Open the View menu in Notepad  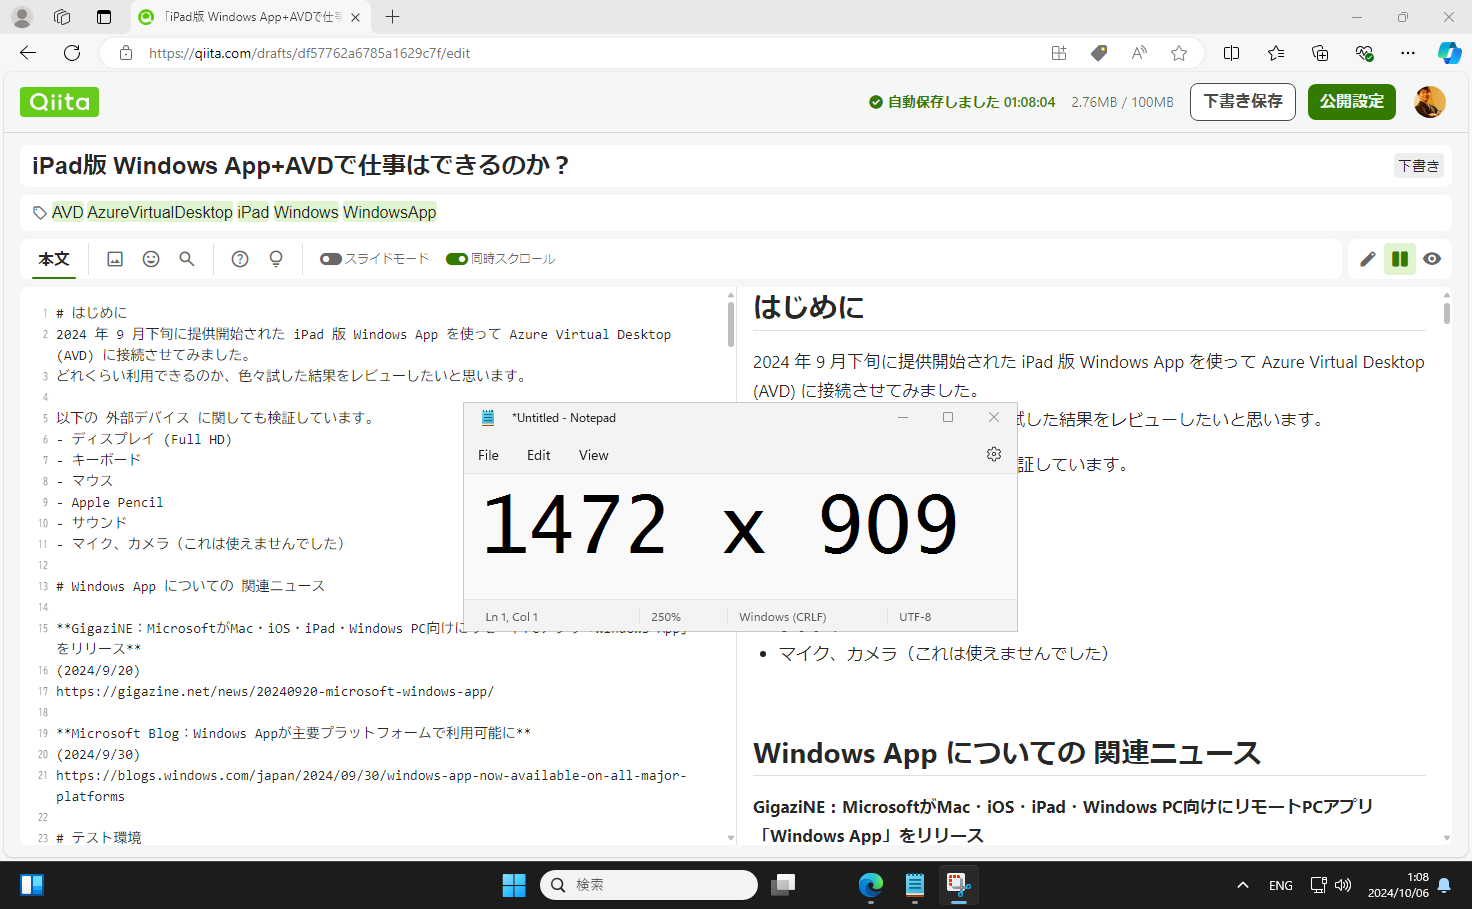point(593,455)
